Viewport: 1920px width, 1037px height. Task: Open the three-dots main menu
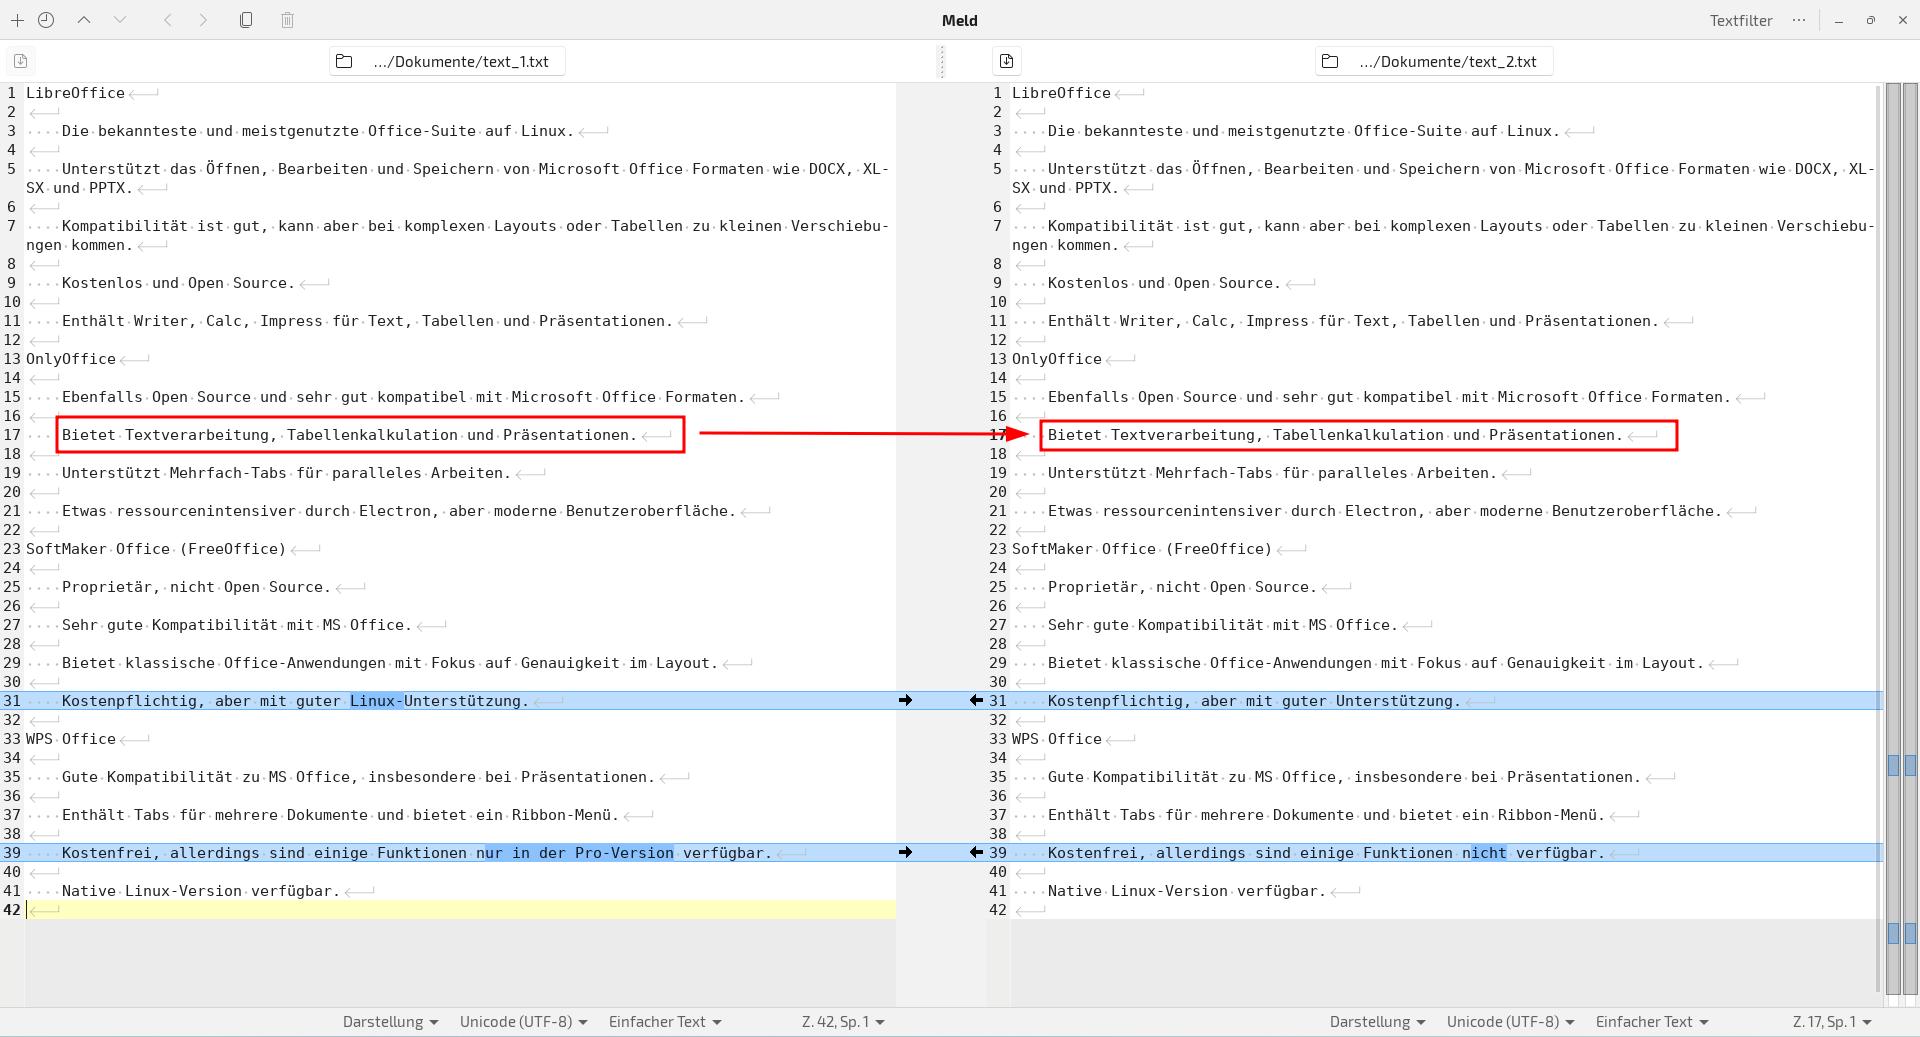click(x=1798, y=20)
